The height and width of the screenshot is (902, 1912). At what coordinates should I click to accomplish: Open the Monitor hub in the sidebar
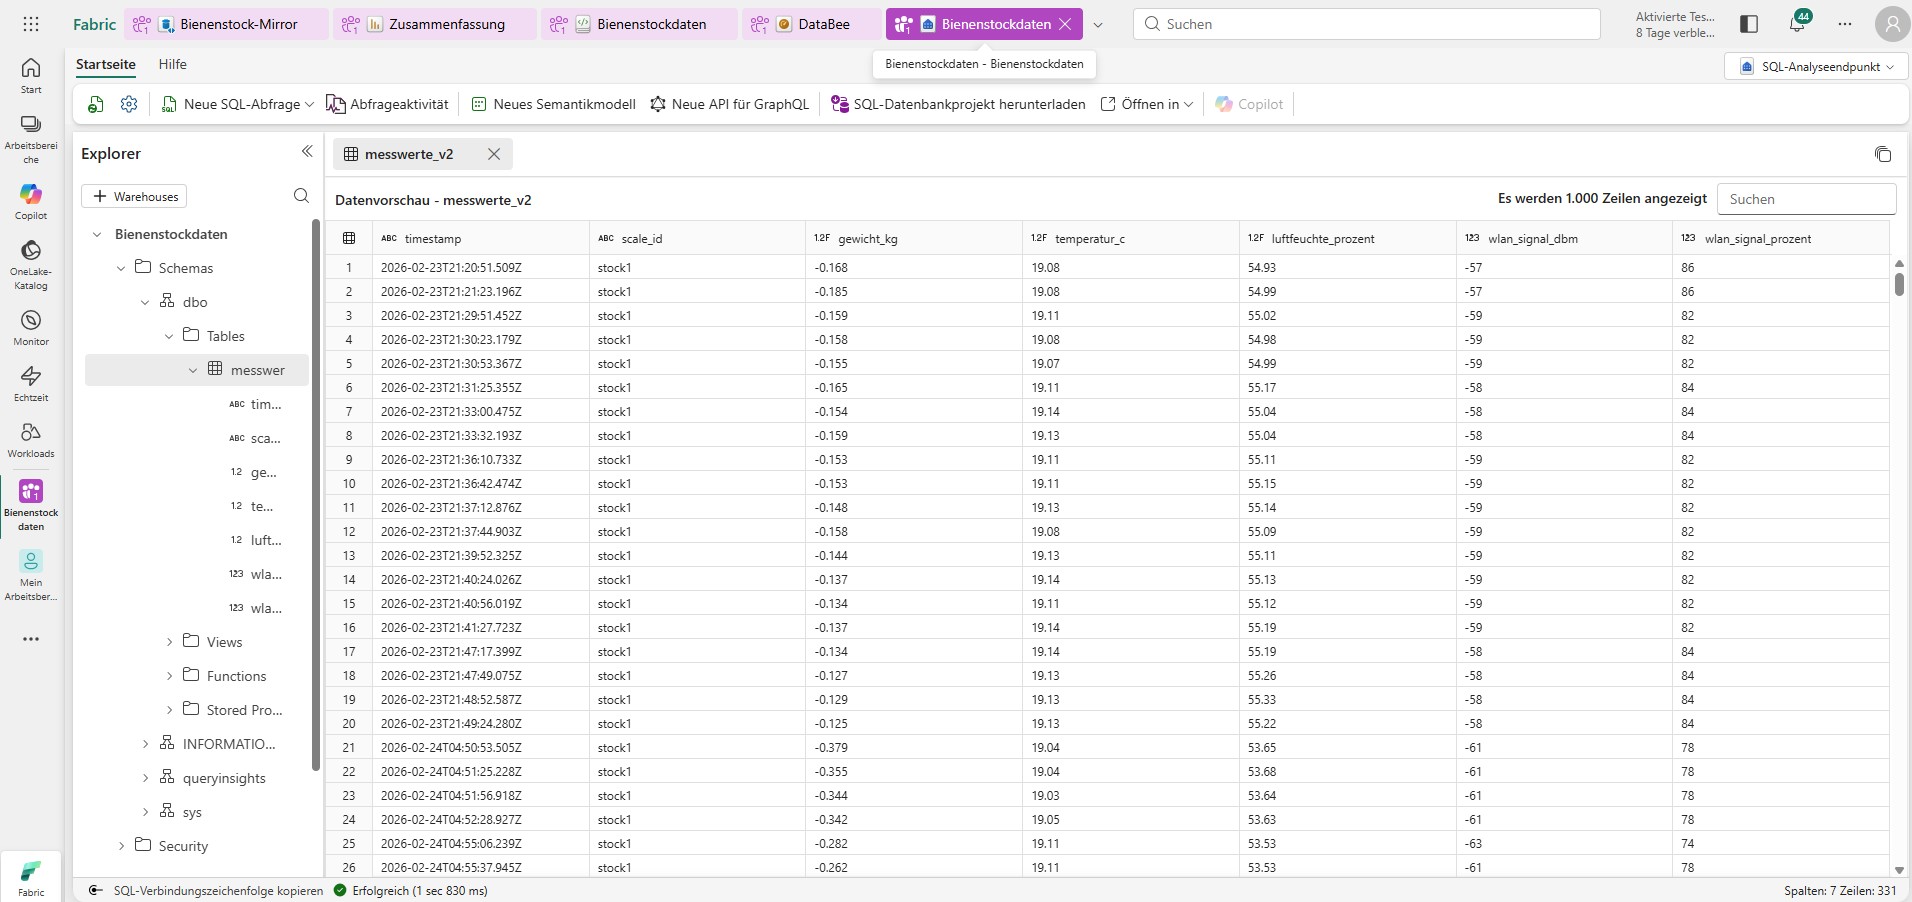(30, 325)
